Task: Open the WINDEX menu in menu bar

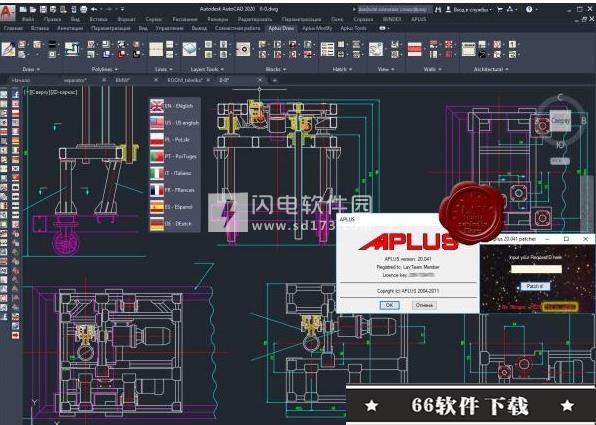Action: click(x=392, y=19)
